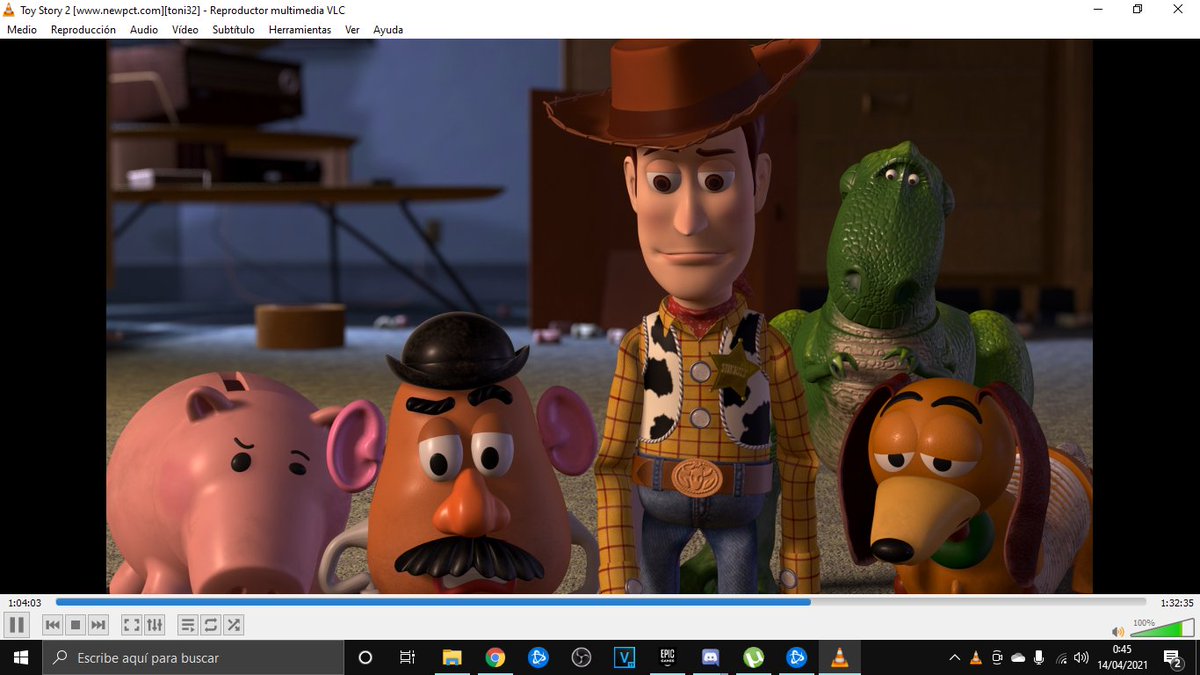Image resolution: width=1200 pixels, height=675 pixels.
Task: Open the Reproducción menu
Action: click(x=83, y=30)
